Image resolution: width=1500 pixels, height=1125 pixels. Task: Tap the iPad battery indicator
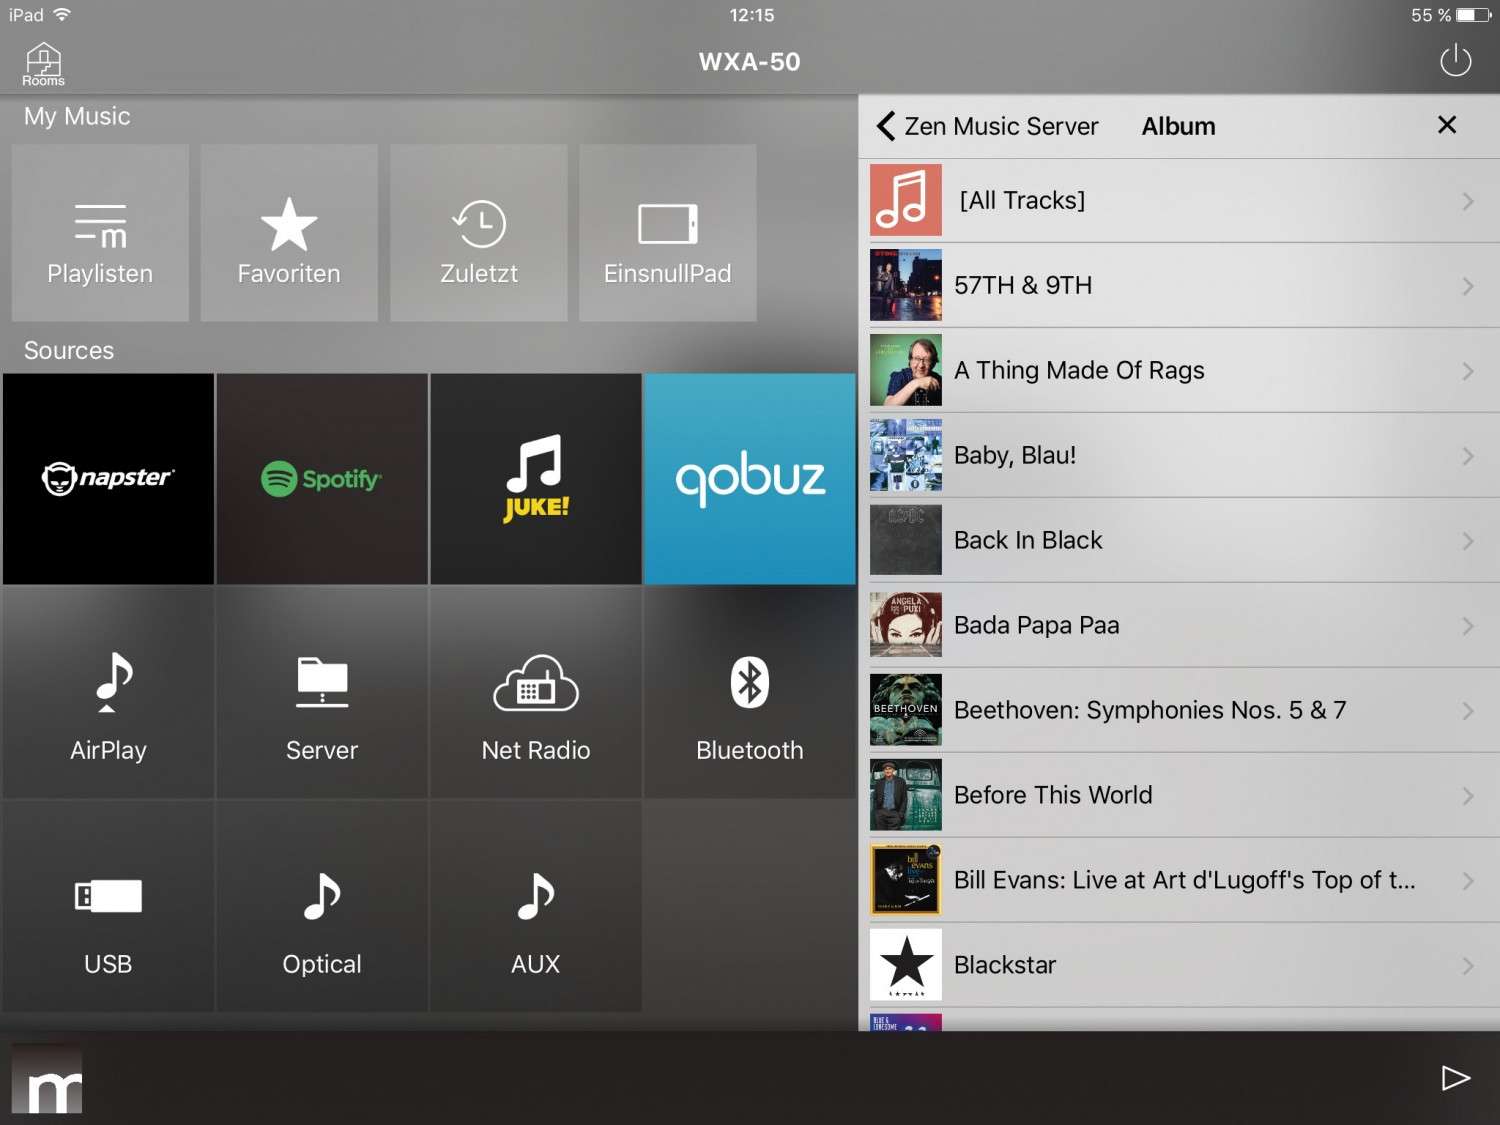click(x=1474, y=15)
